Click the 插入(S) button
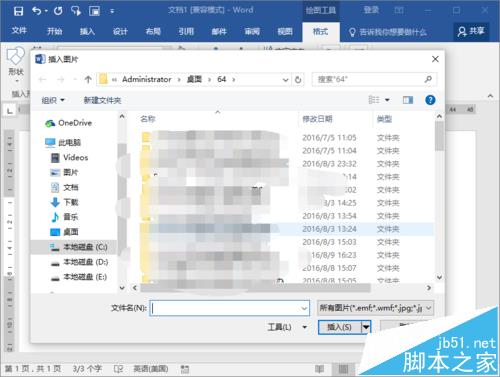This screenshot has height=377, width=500. (x=339, y=327)
